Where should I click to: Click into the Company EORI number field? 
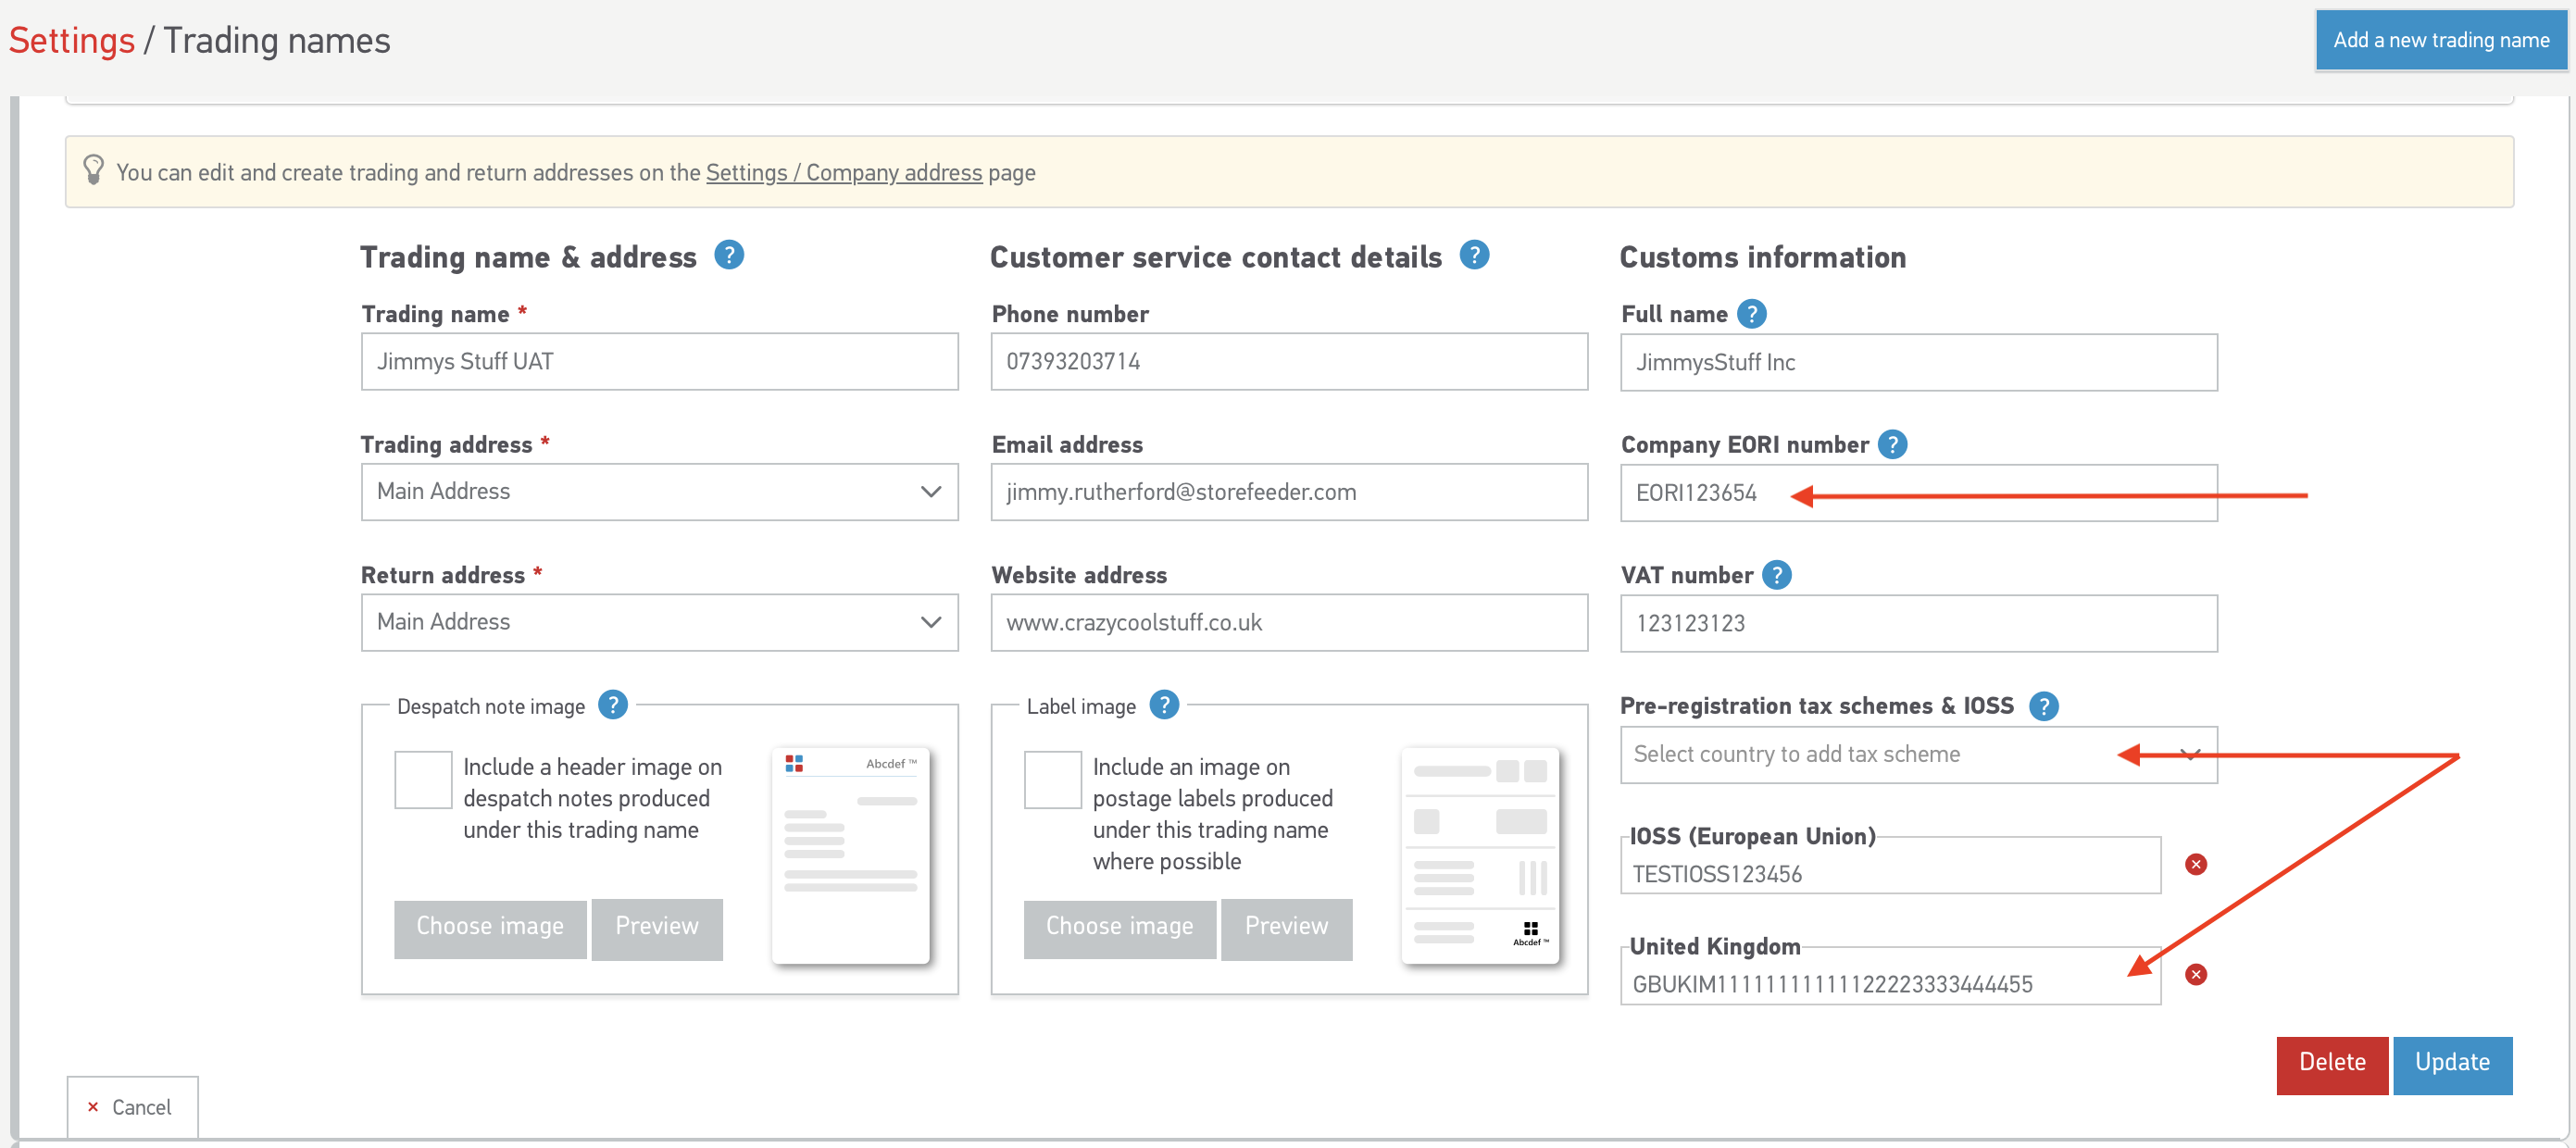point(1917,492)
